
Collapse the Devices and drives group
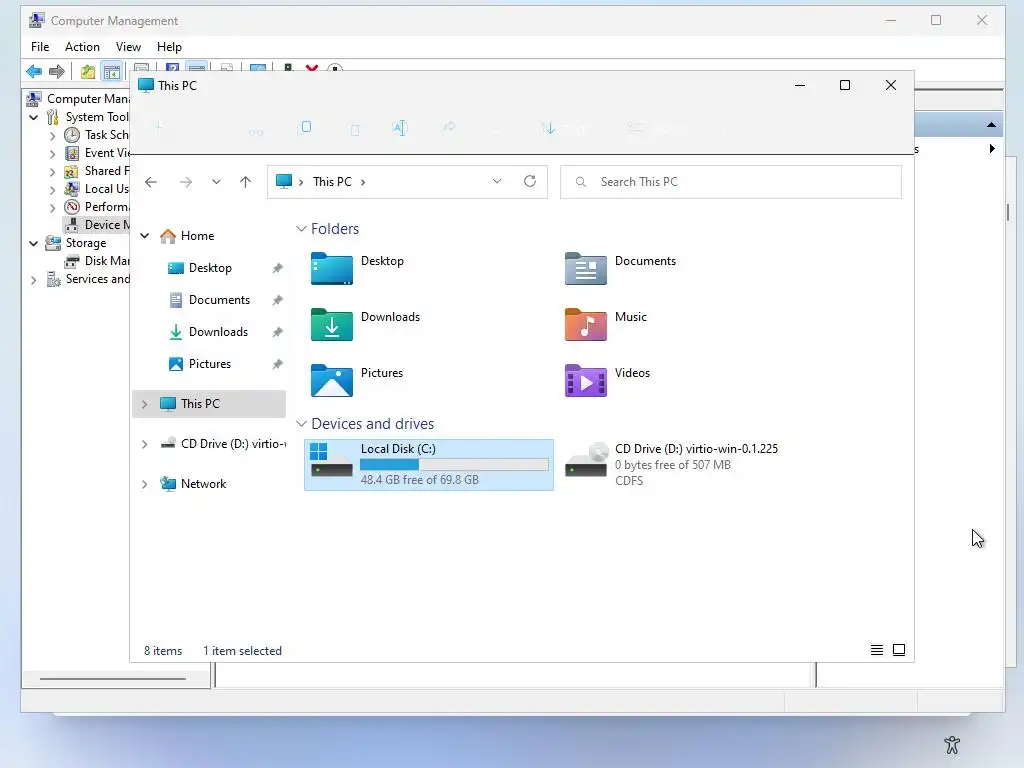(x=301, y=424)
